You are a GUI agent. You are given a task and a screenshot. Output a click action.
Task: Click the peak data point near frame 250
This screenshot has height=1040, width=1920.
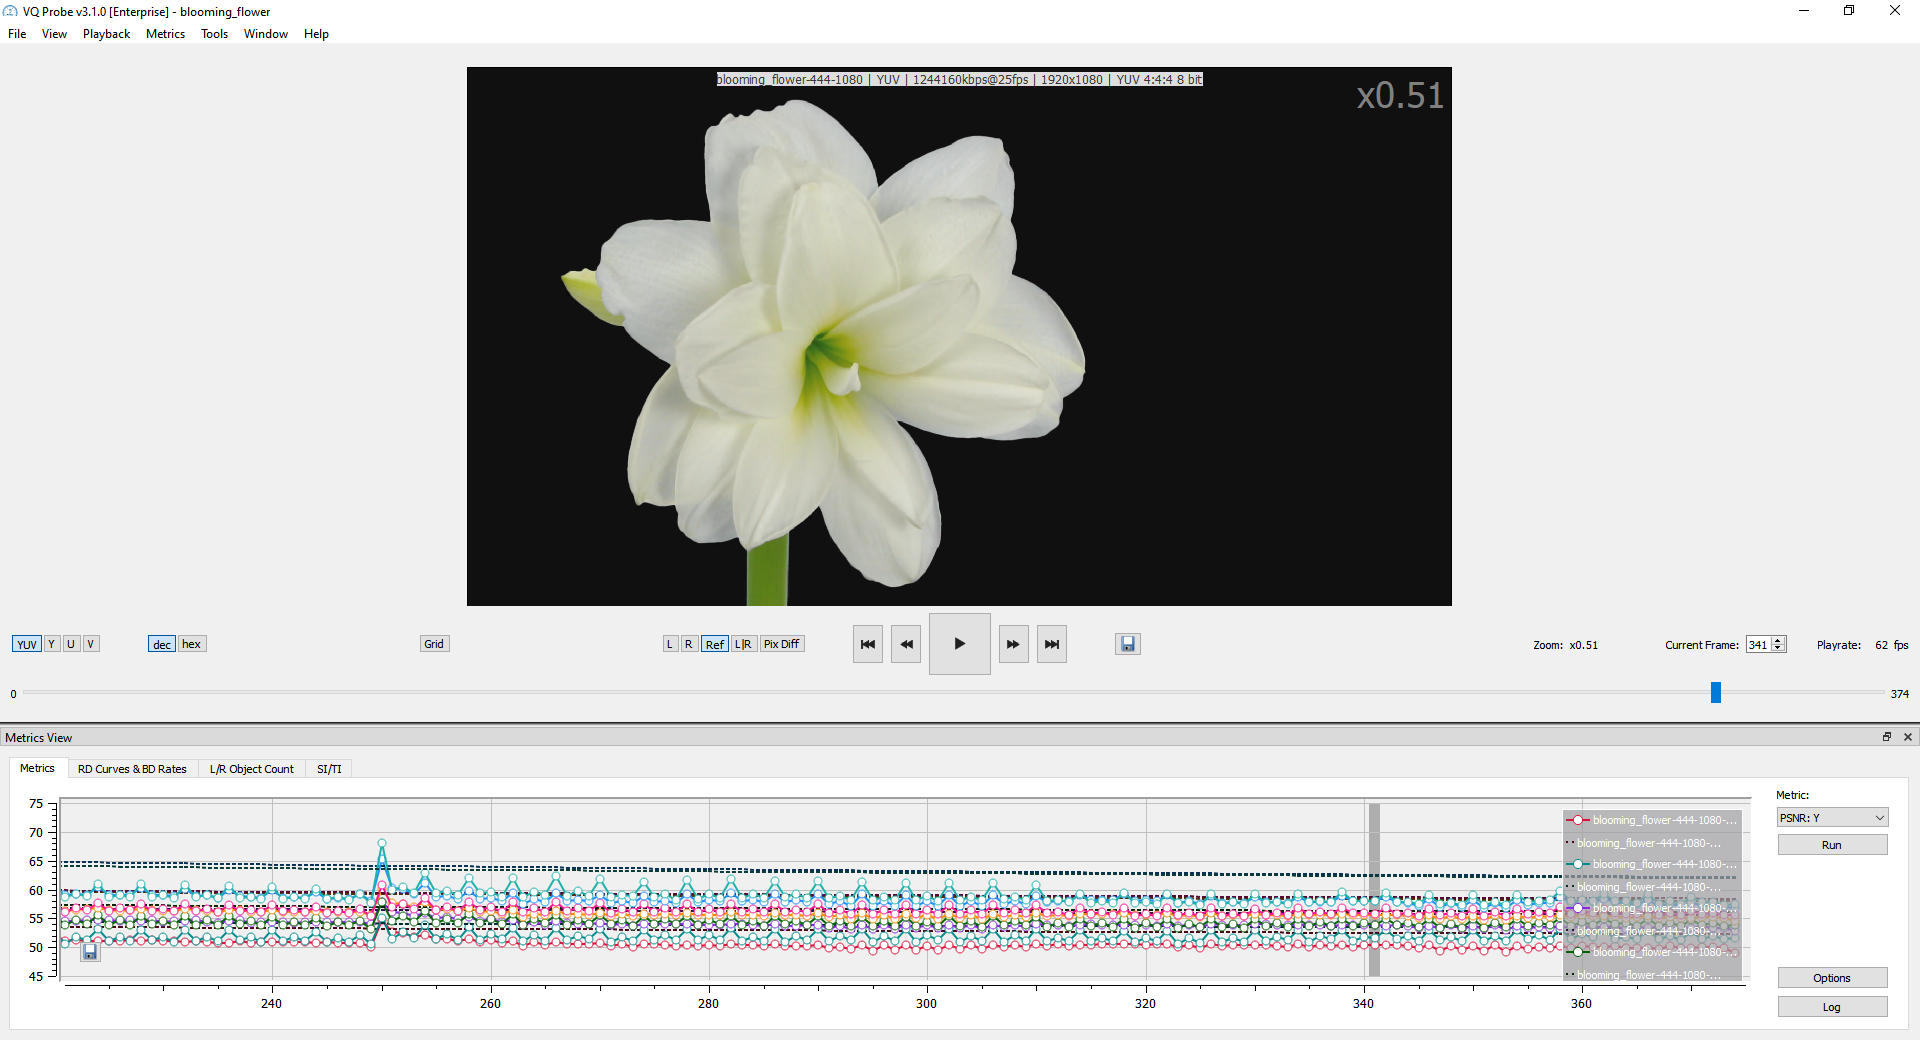click(381, 843)
